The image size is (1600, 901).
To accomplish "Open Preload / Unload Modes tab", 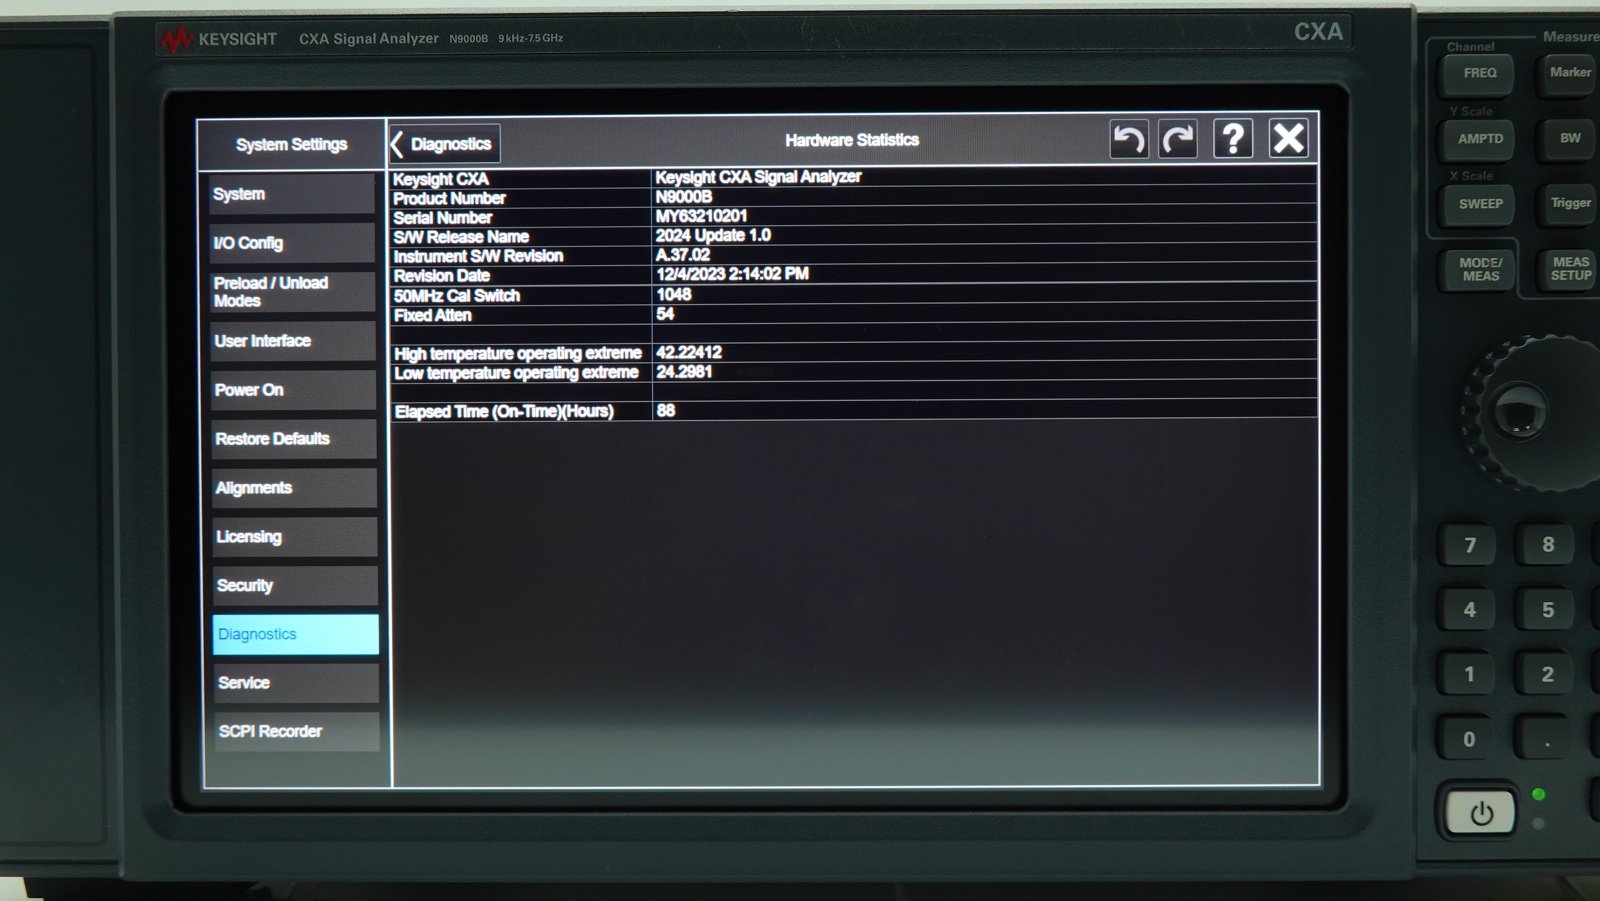I will click(292, 292).
